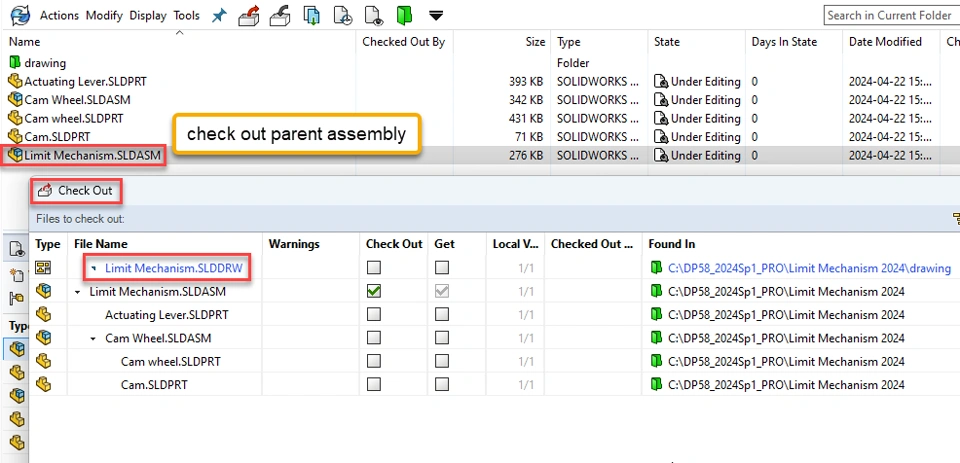960x463 pixels.
Task: Select Actuating Lever.SLDPRT file name in dialog
Action: tap(167, 315)
